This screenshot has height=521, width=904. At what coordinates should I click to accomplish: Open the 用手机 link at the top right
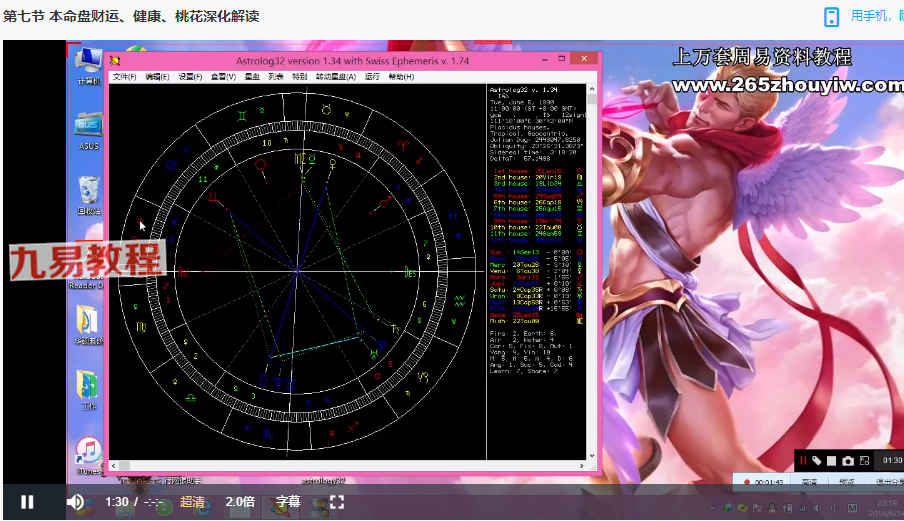[876, 16]
